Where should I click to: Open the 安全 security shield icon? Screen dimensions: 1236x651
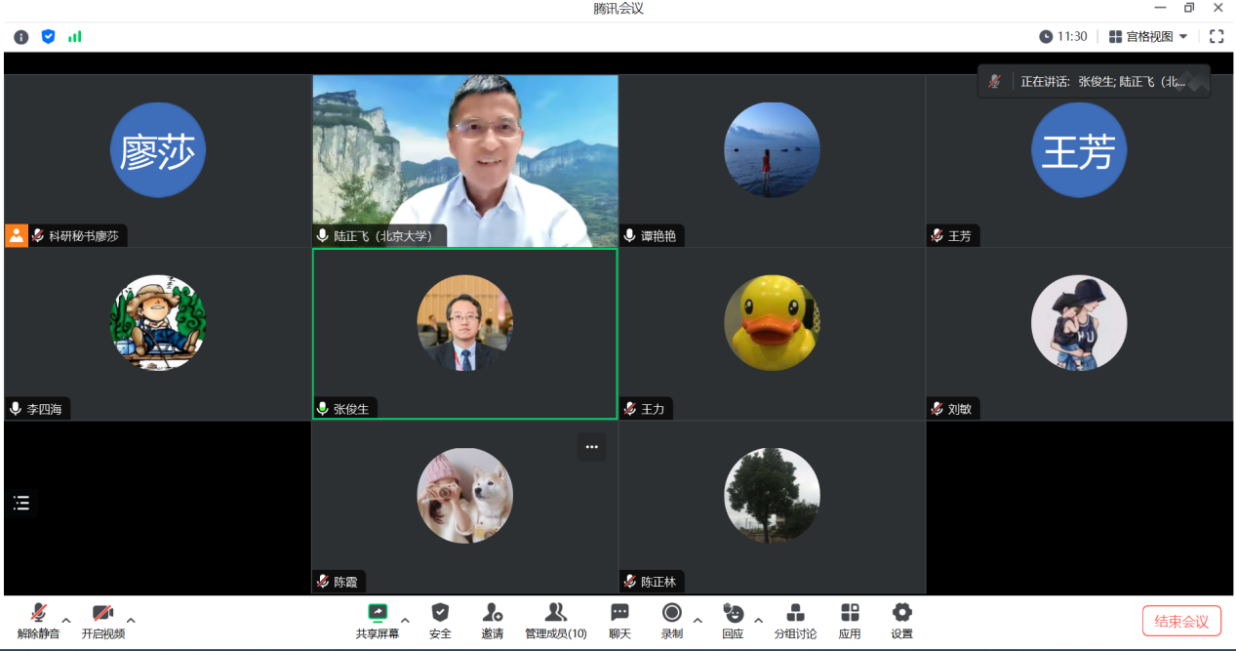click(x=440, y=620)
